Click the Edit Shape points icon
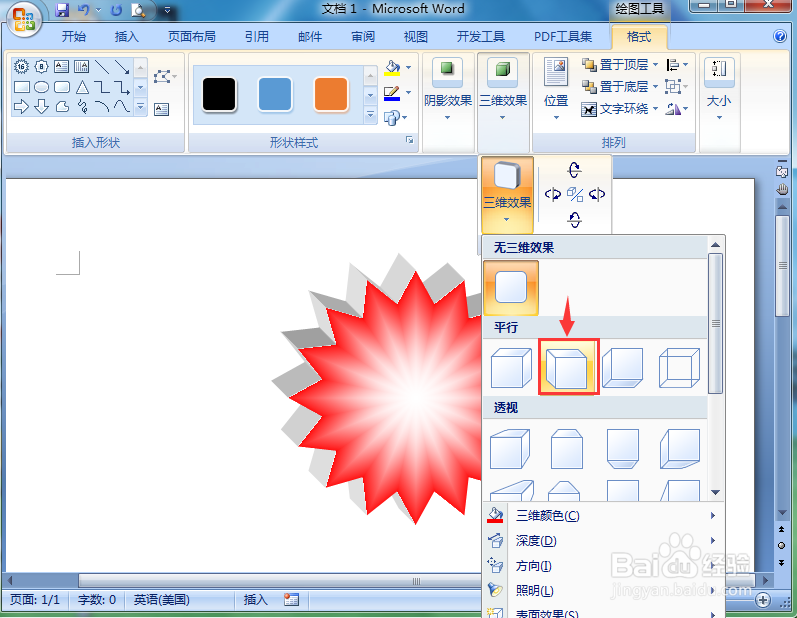797x618 pixels. 164,77
